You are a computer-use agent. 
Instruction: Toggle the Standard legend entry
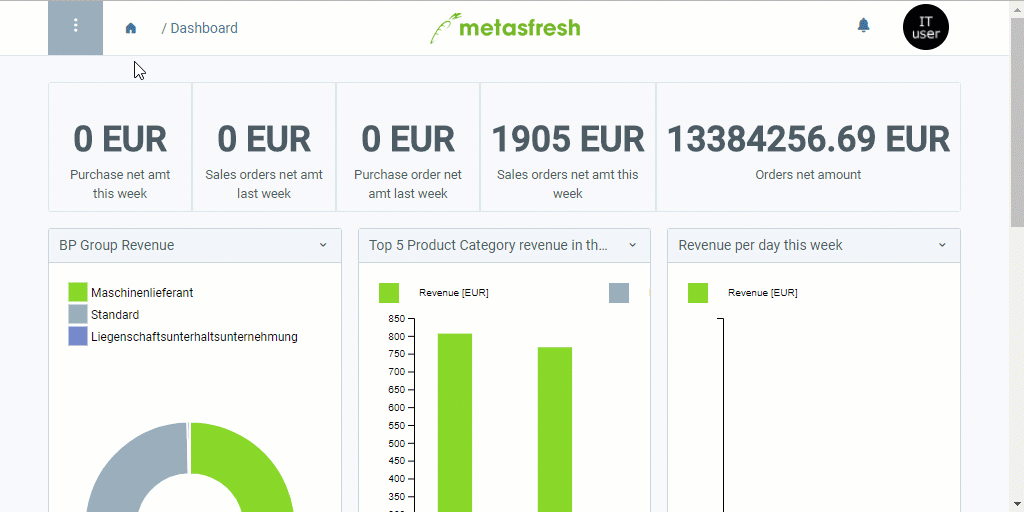point(114,314)
